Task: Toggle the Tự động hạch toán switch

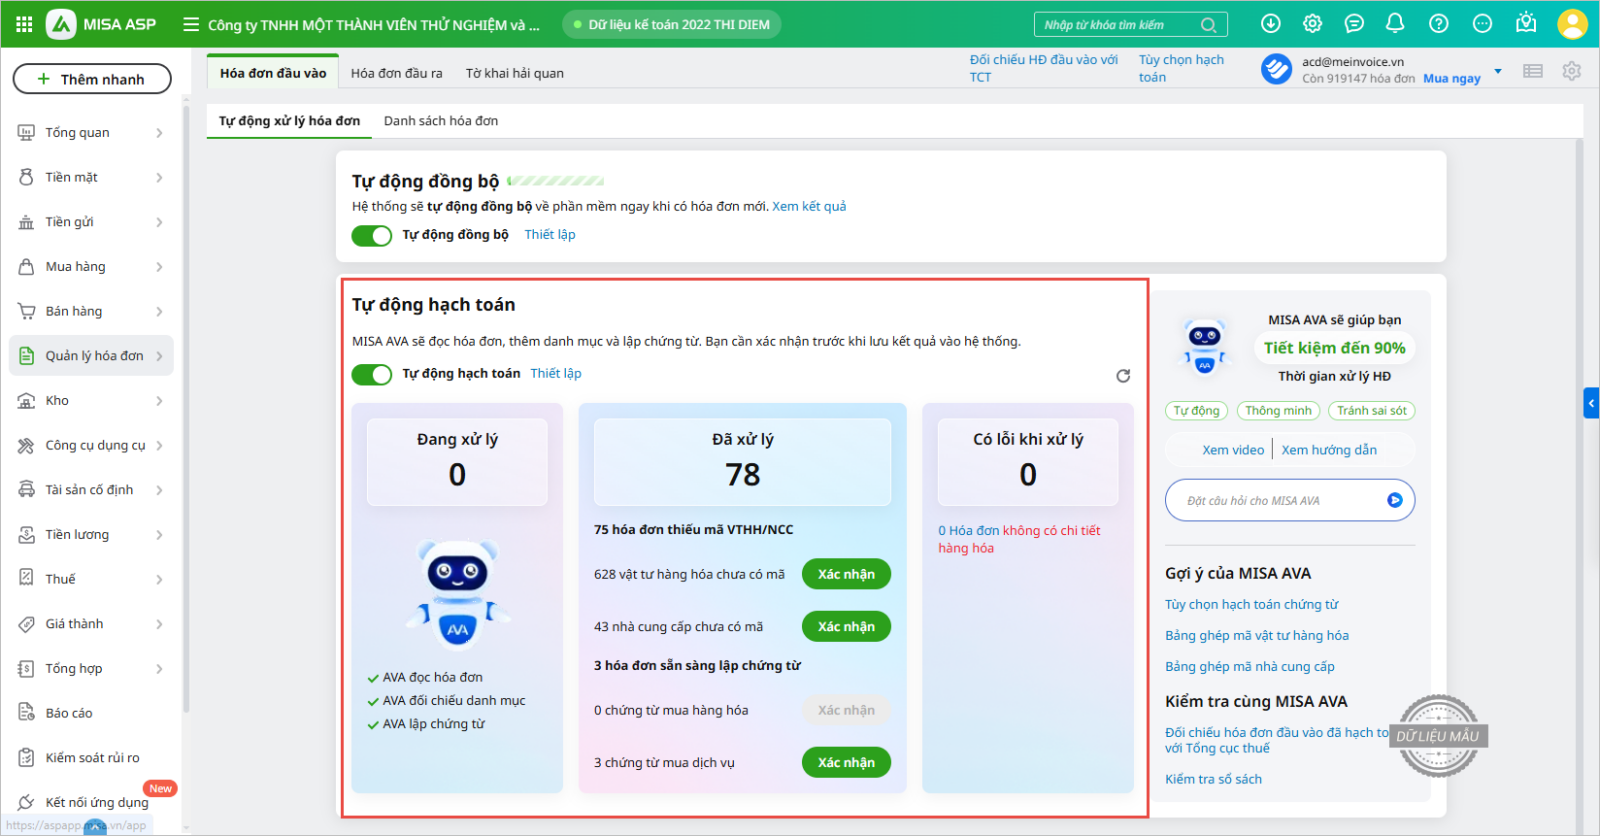Action: [x=372, y=374]
